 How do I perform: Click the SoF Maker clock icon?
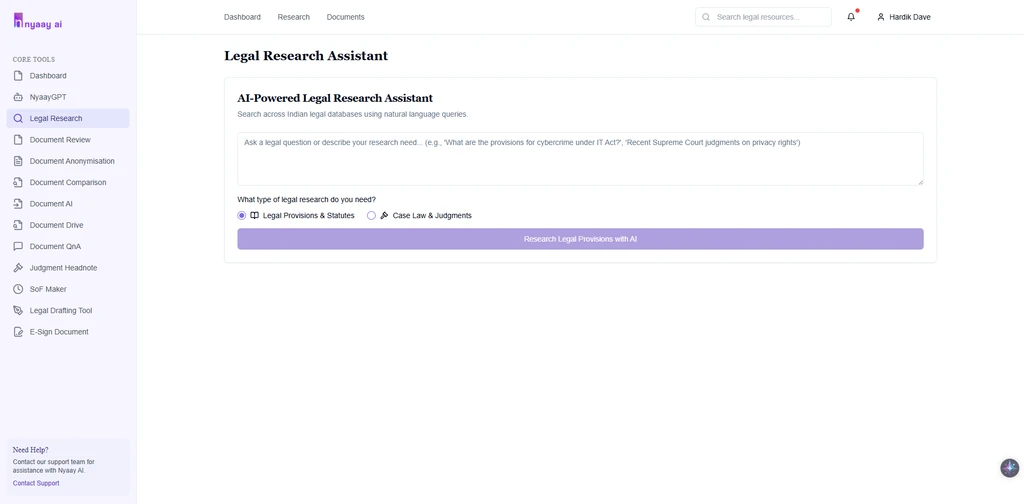tap(18, 289)
